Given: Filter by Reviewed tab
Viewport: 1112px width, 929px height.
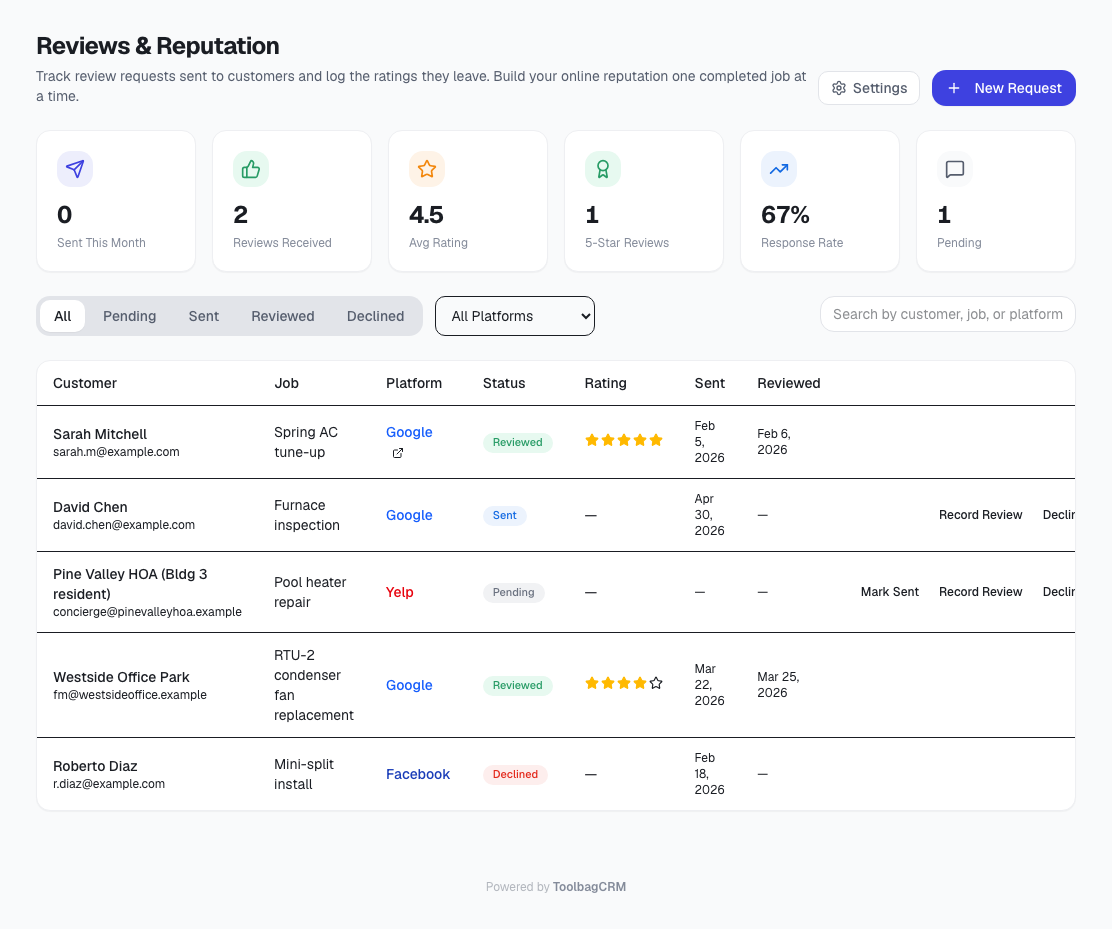Looking at the screenshot, I should (283, 316).
